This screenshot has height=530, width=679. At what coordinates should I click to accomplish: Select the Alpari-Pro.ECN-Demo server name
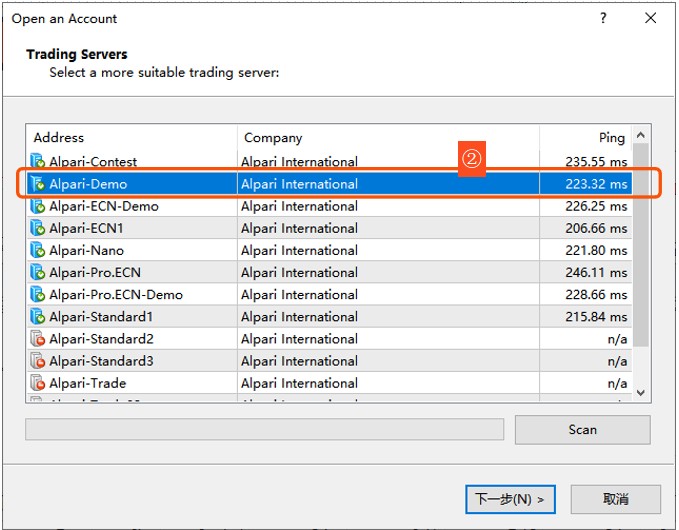point(116,294)
